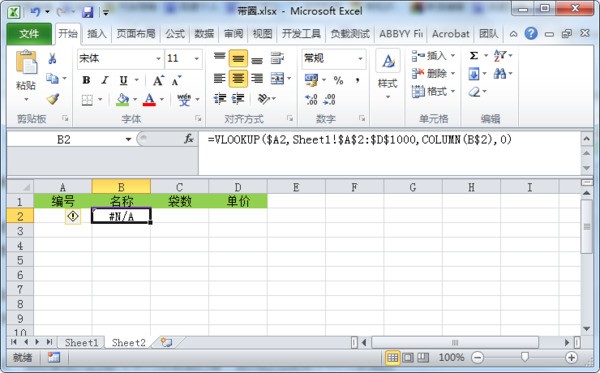
Task: Align text to bottom of cell
Action: [257, 59]
